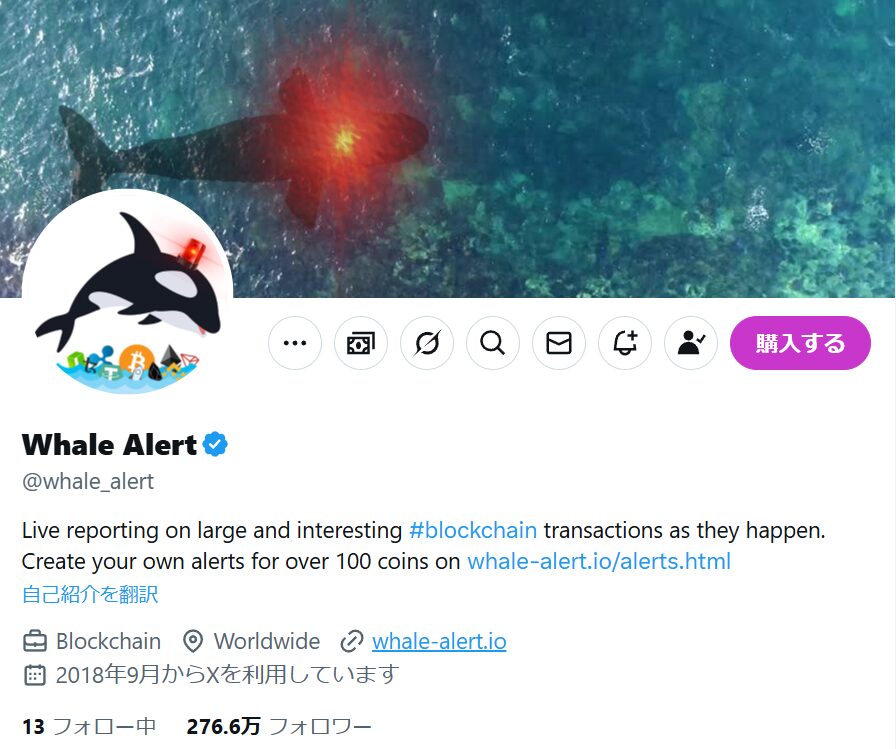
Task: Click 自己紹介を翻訳 to translate bio
Action: point(90,595)
